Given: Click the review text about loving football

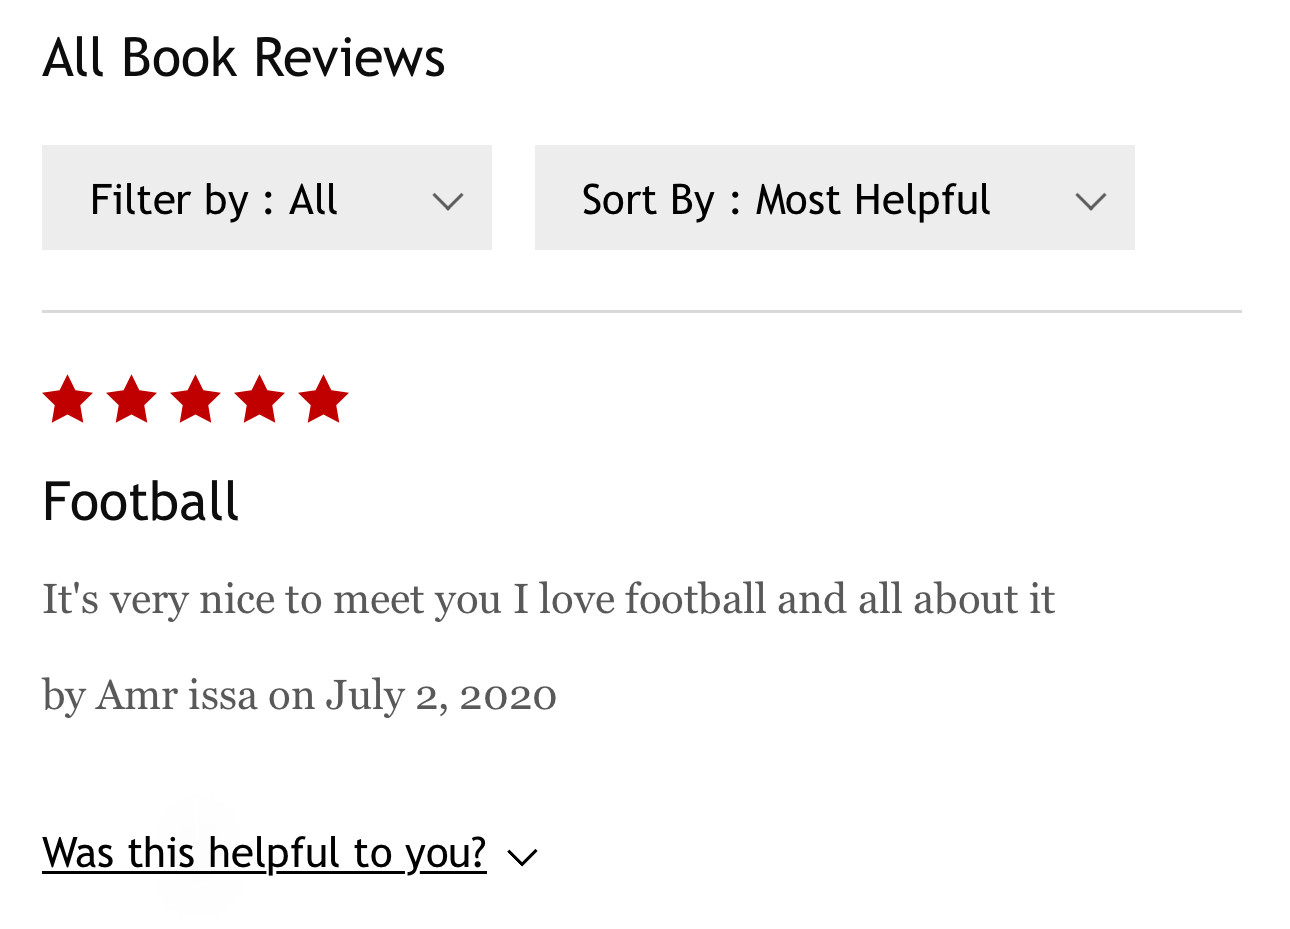Looking at the screenshot, I should coord(548,599).
